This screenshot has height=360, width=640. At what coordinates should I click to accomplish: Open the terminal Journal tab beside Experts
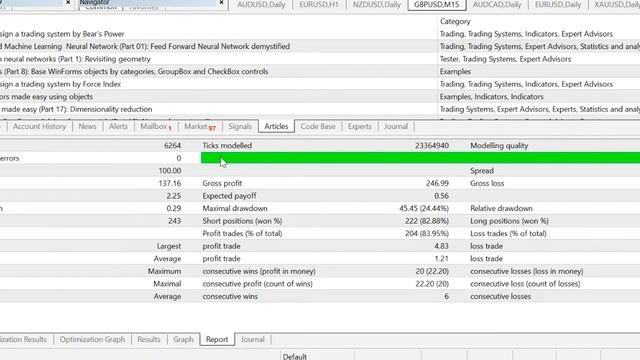(396, 127)
